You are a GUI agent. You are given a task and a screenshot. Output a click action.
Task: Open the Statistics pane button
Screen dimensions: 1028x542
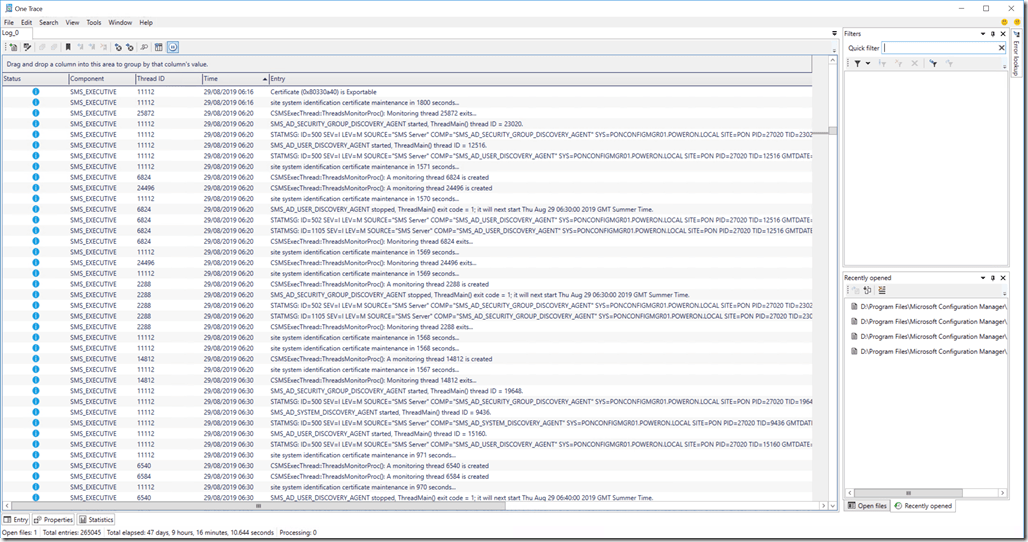tap(97, 520)
